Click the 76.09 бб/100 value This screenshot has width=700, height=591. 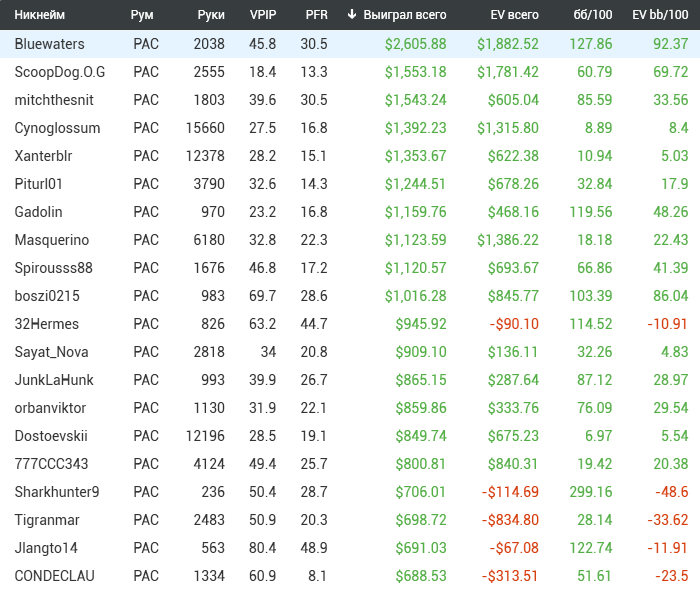[595, 408]
